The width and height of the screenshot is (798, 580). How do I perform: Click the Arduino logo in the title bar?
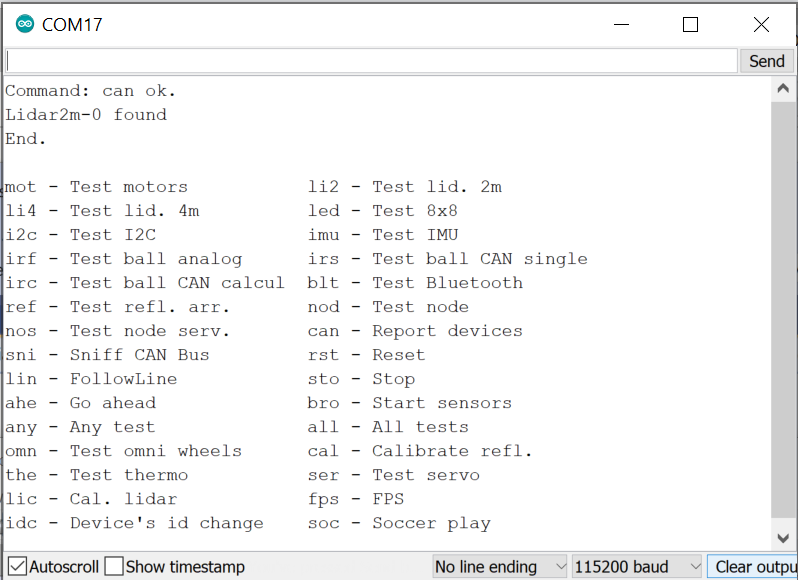[24, 25]
